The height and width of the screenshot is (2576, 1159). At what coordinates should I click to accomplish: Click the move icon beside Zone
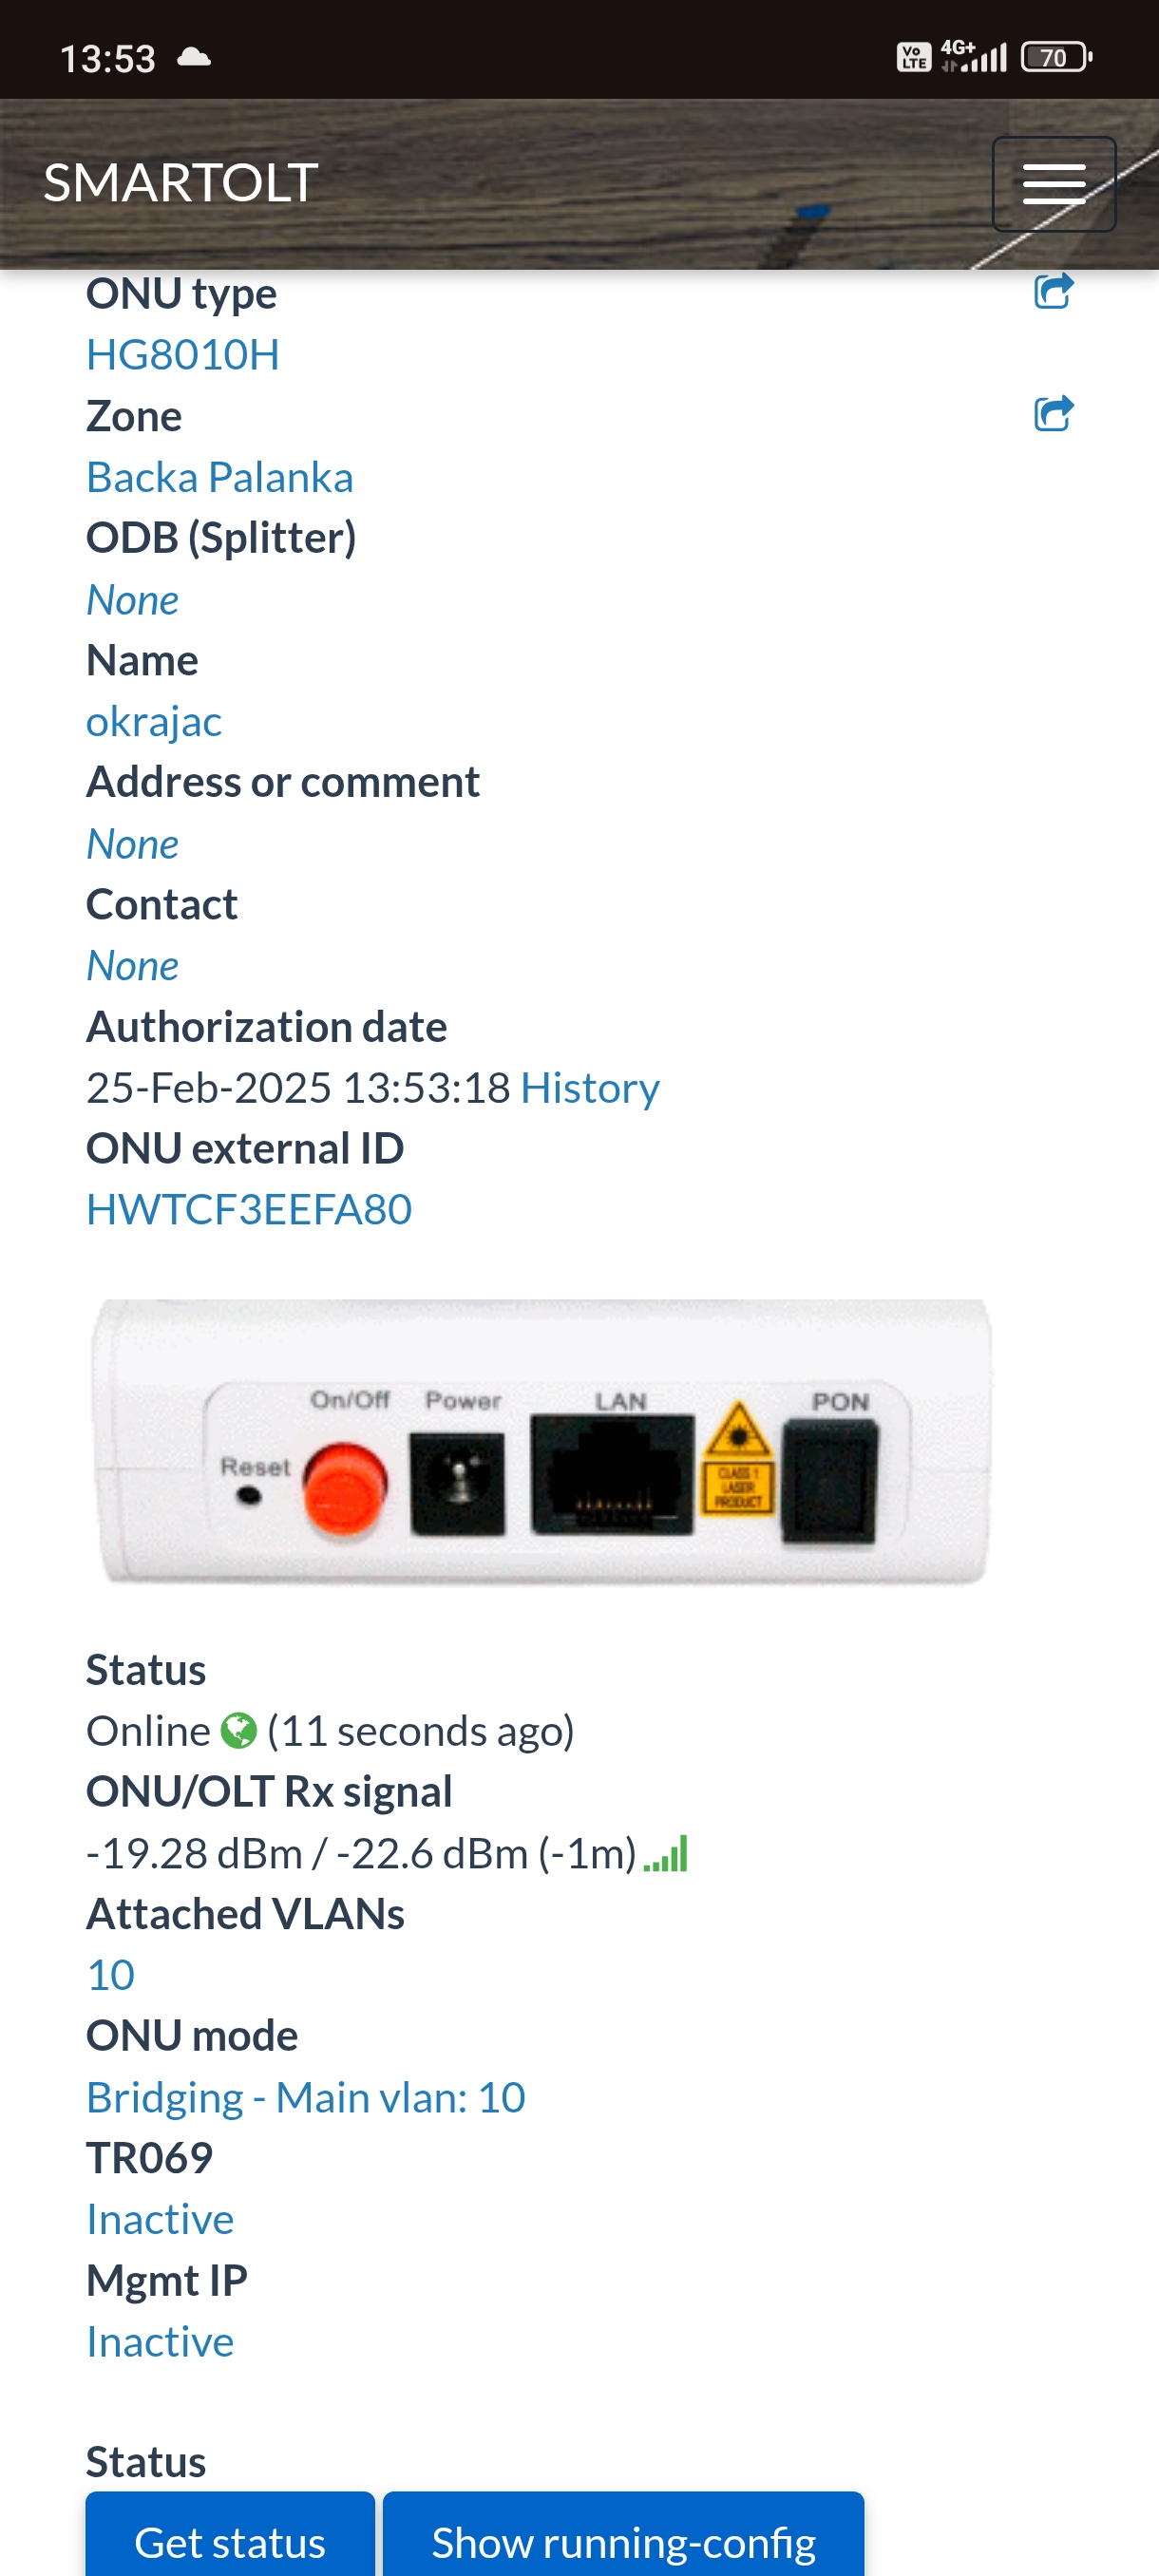[1053, 413]
